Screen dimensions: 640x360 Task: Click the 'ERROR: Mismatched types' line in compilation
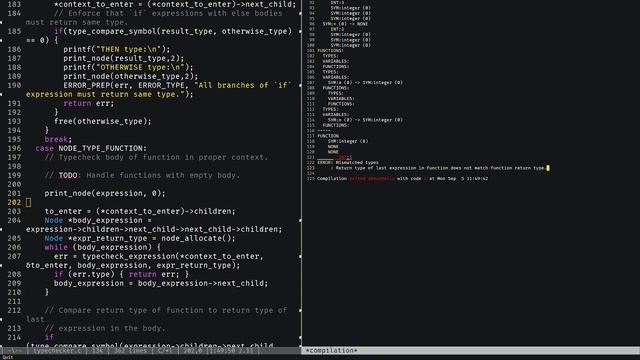pyautogui.click(x=348, y=162)
